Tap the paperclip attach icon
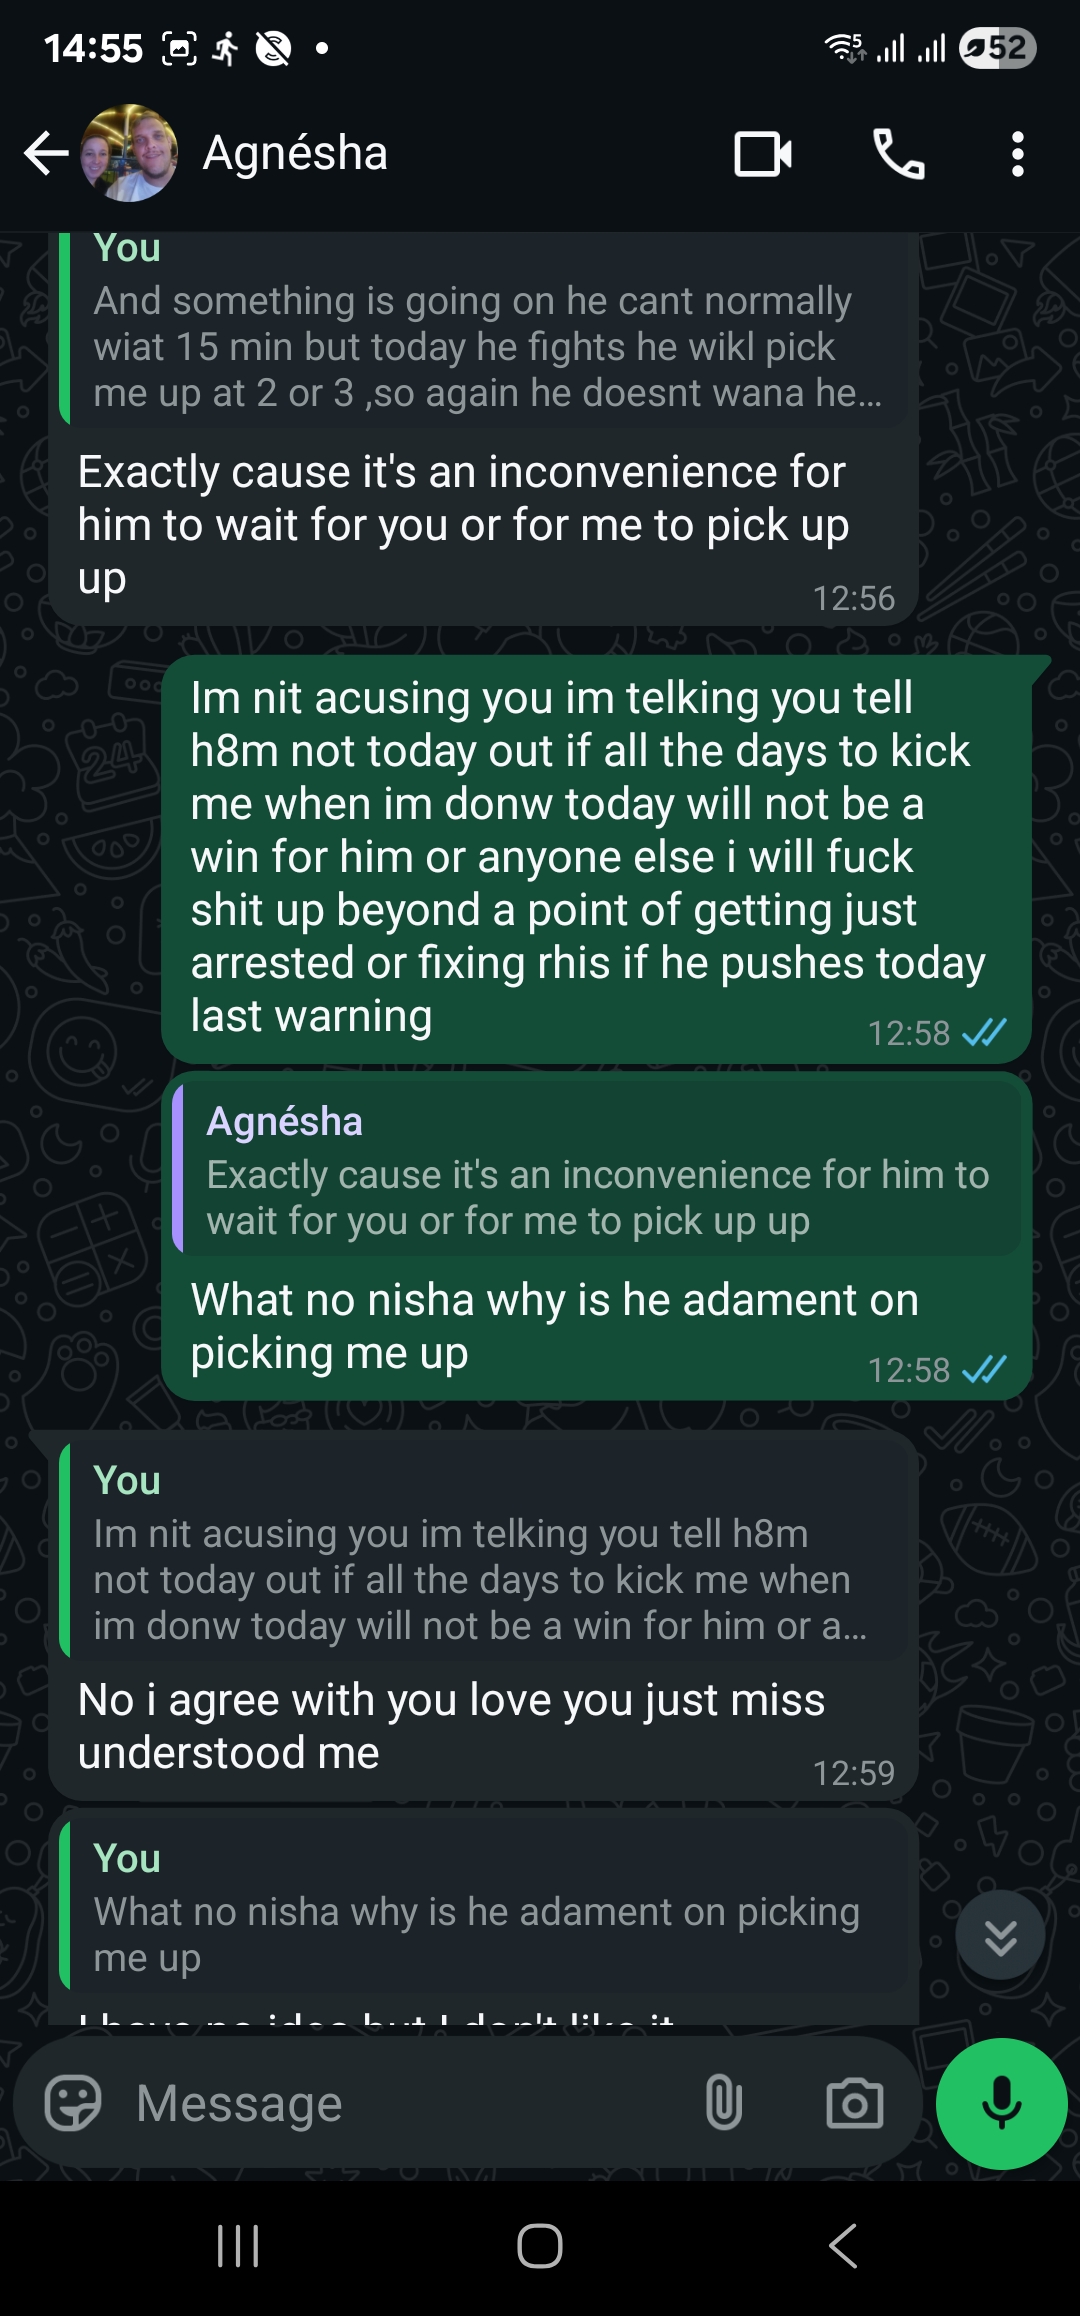The image size is (1080, 2316). pyautogui.click(x=723, y=2102)
